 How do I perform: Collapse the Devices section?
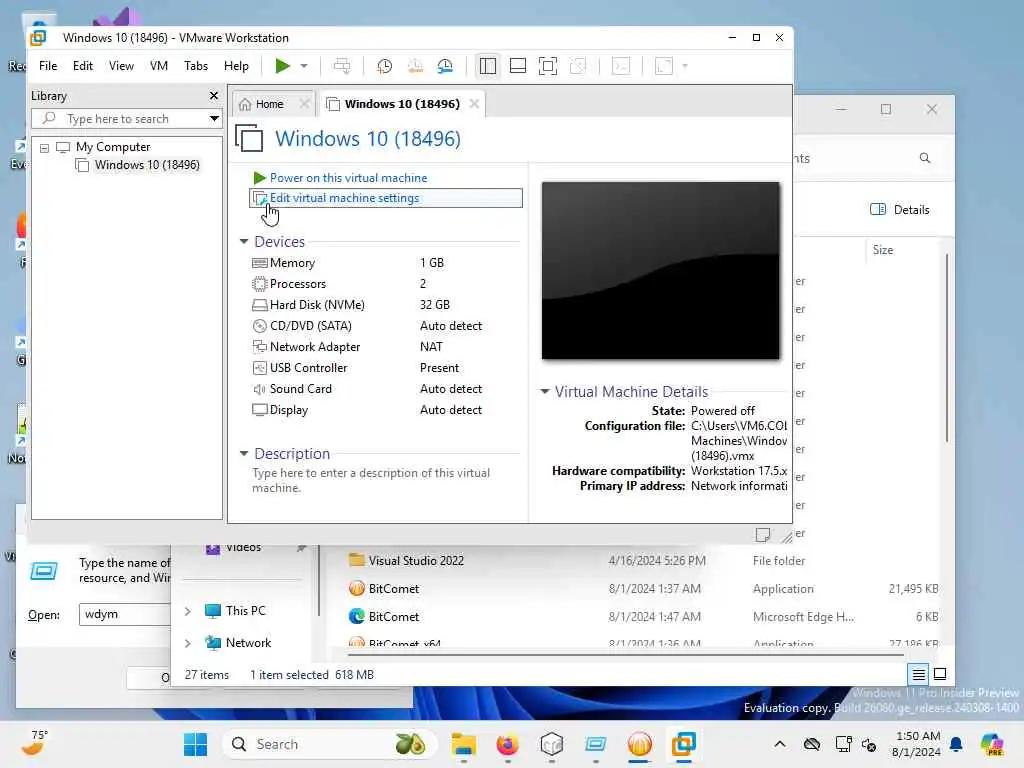[x=244, y=242]
